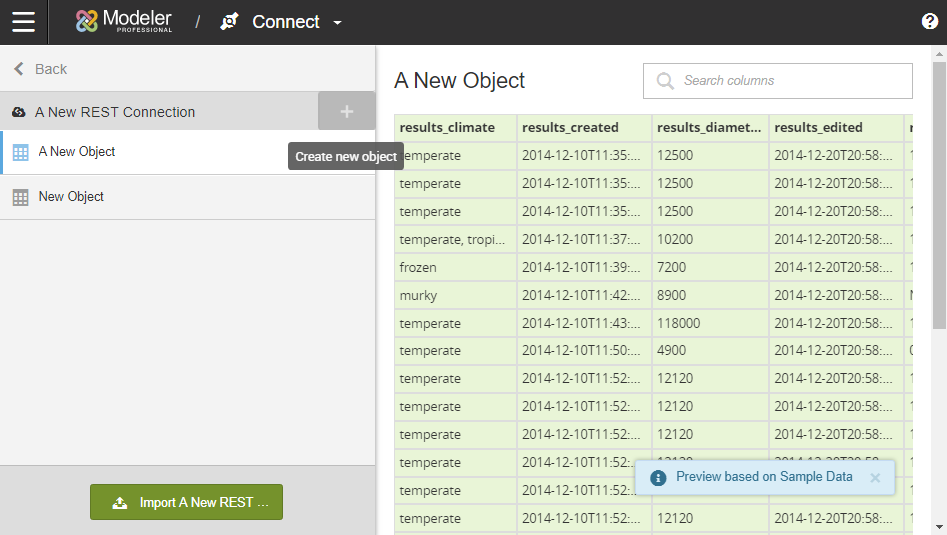Image resolution: width=947 pixels, height=535 pixels.
Task: Click the plus icon to create new object
Action: tap(347, 111)
